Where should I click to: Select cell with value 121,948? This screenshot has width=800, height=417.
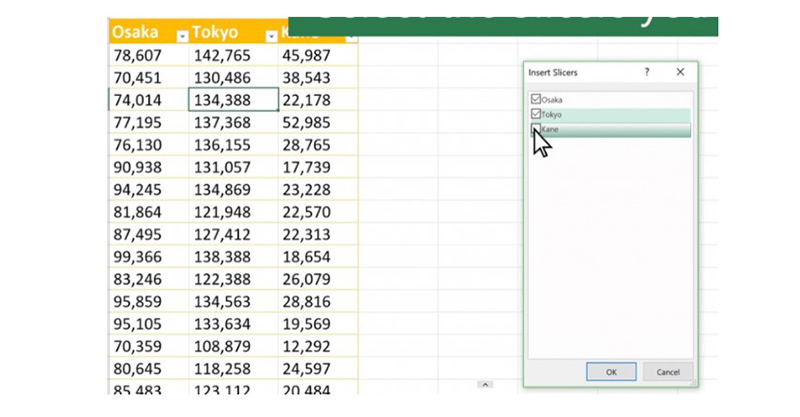234,212
